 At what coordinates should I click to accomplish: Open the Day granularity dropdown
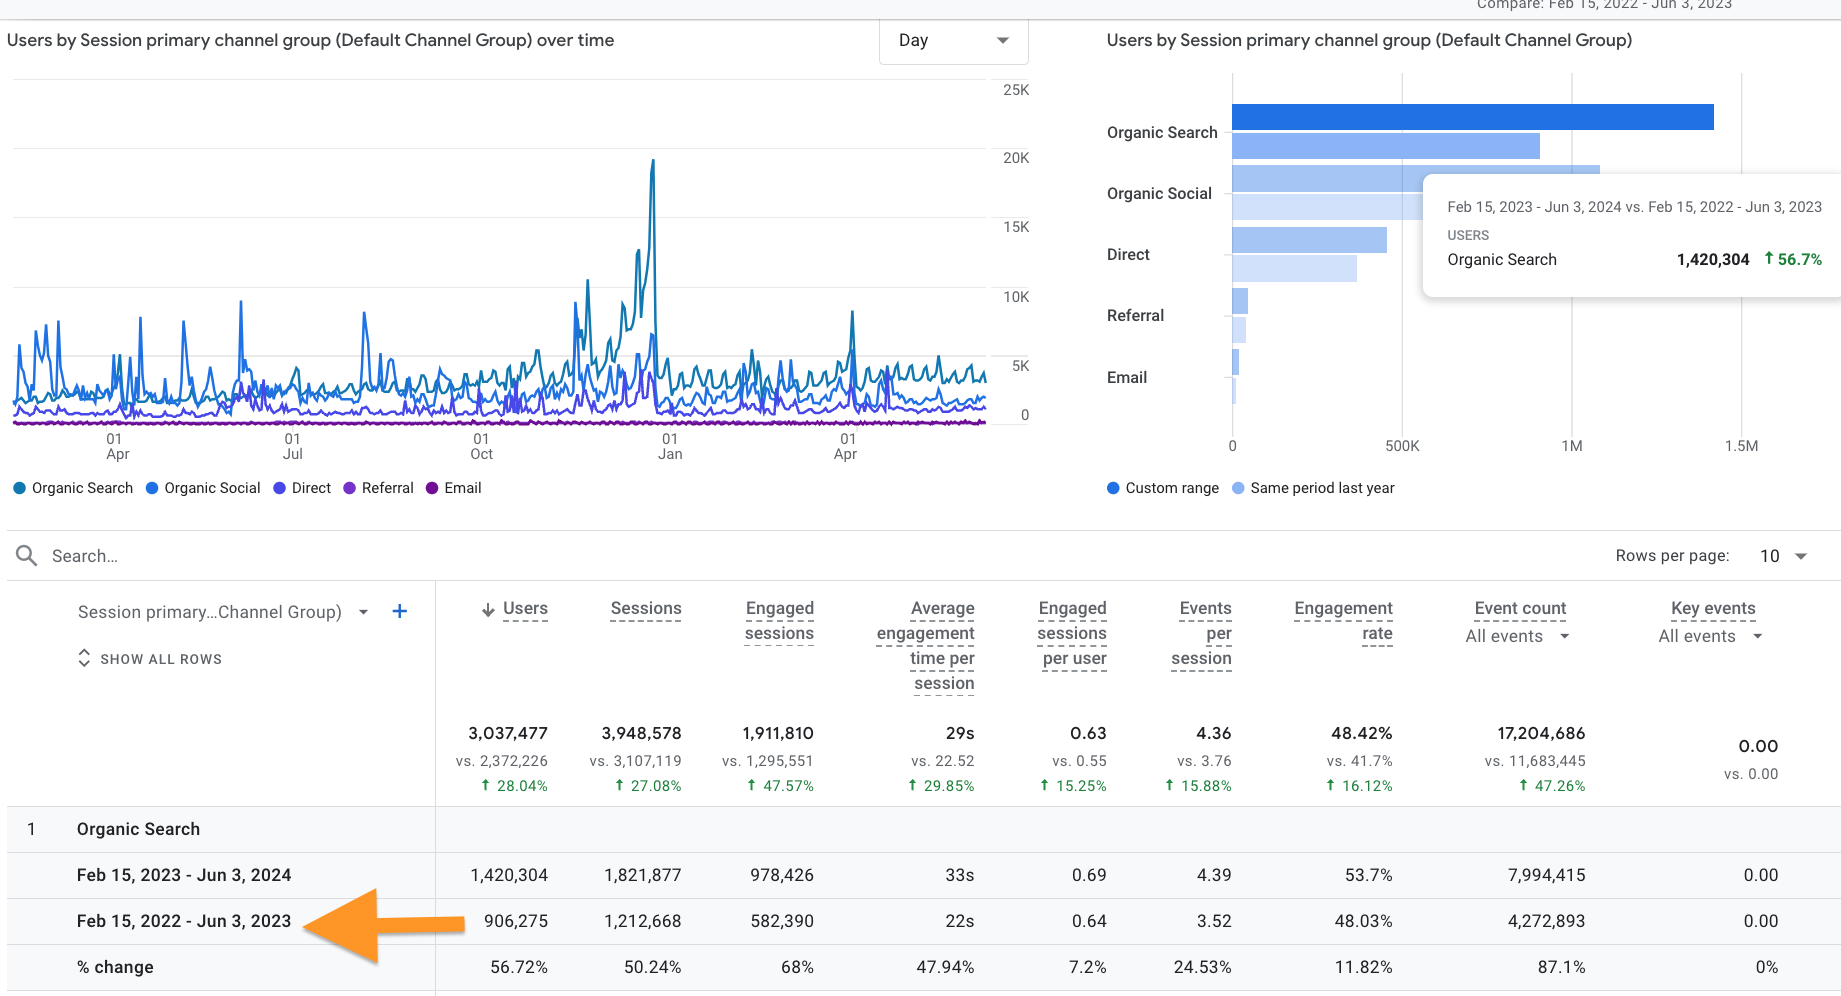coord(953,41)
